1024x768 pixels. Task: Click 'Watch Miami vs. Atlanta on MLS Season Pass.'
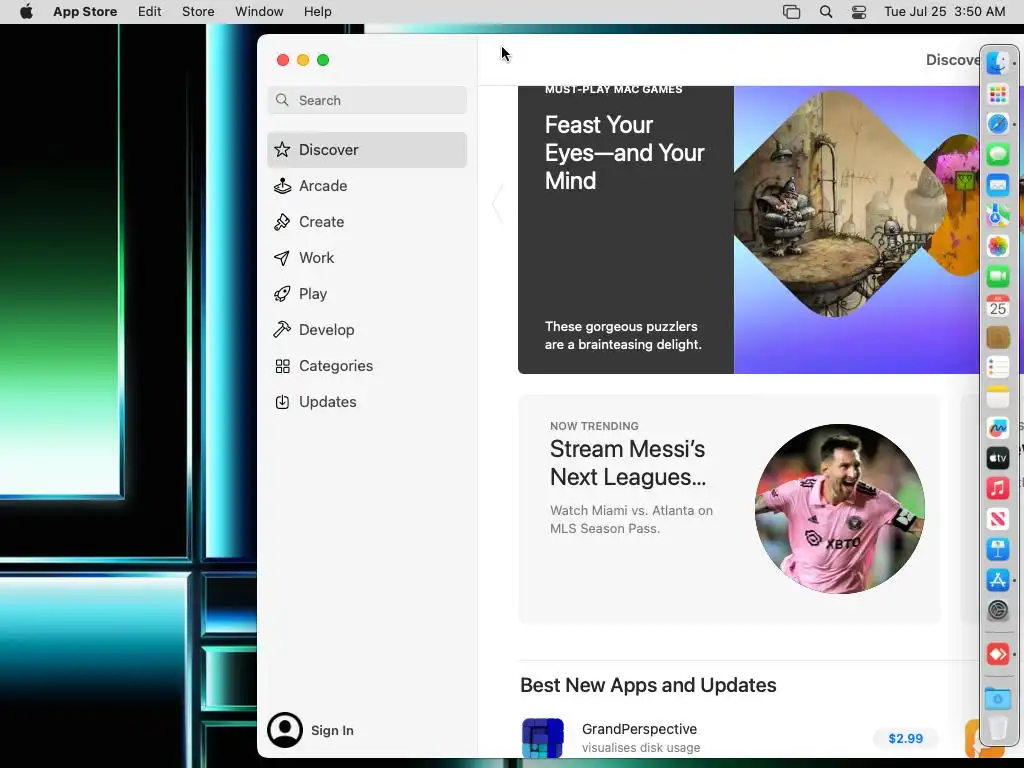(x=631, y=519)
